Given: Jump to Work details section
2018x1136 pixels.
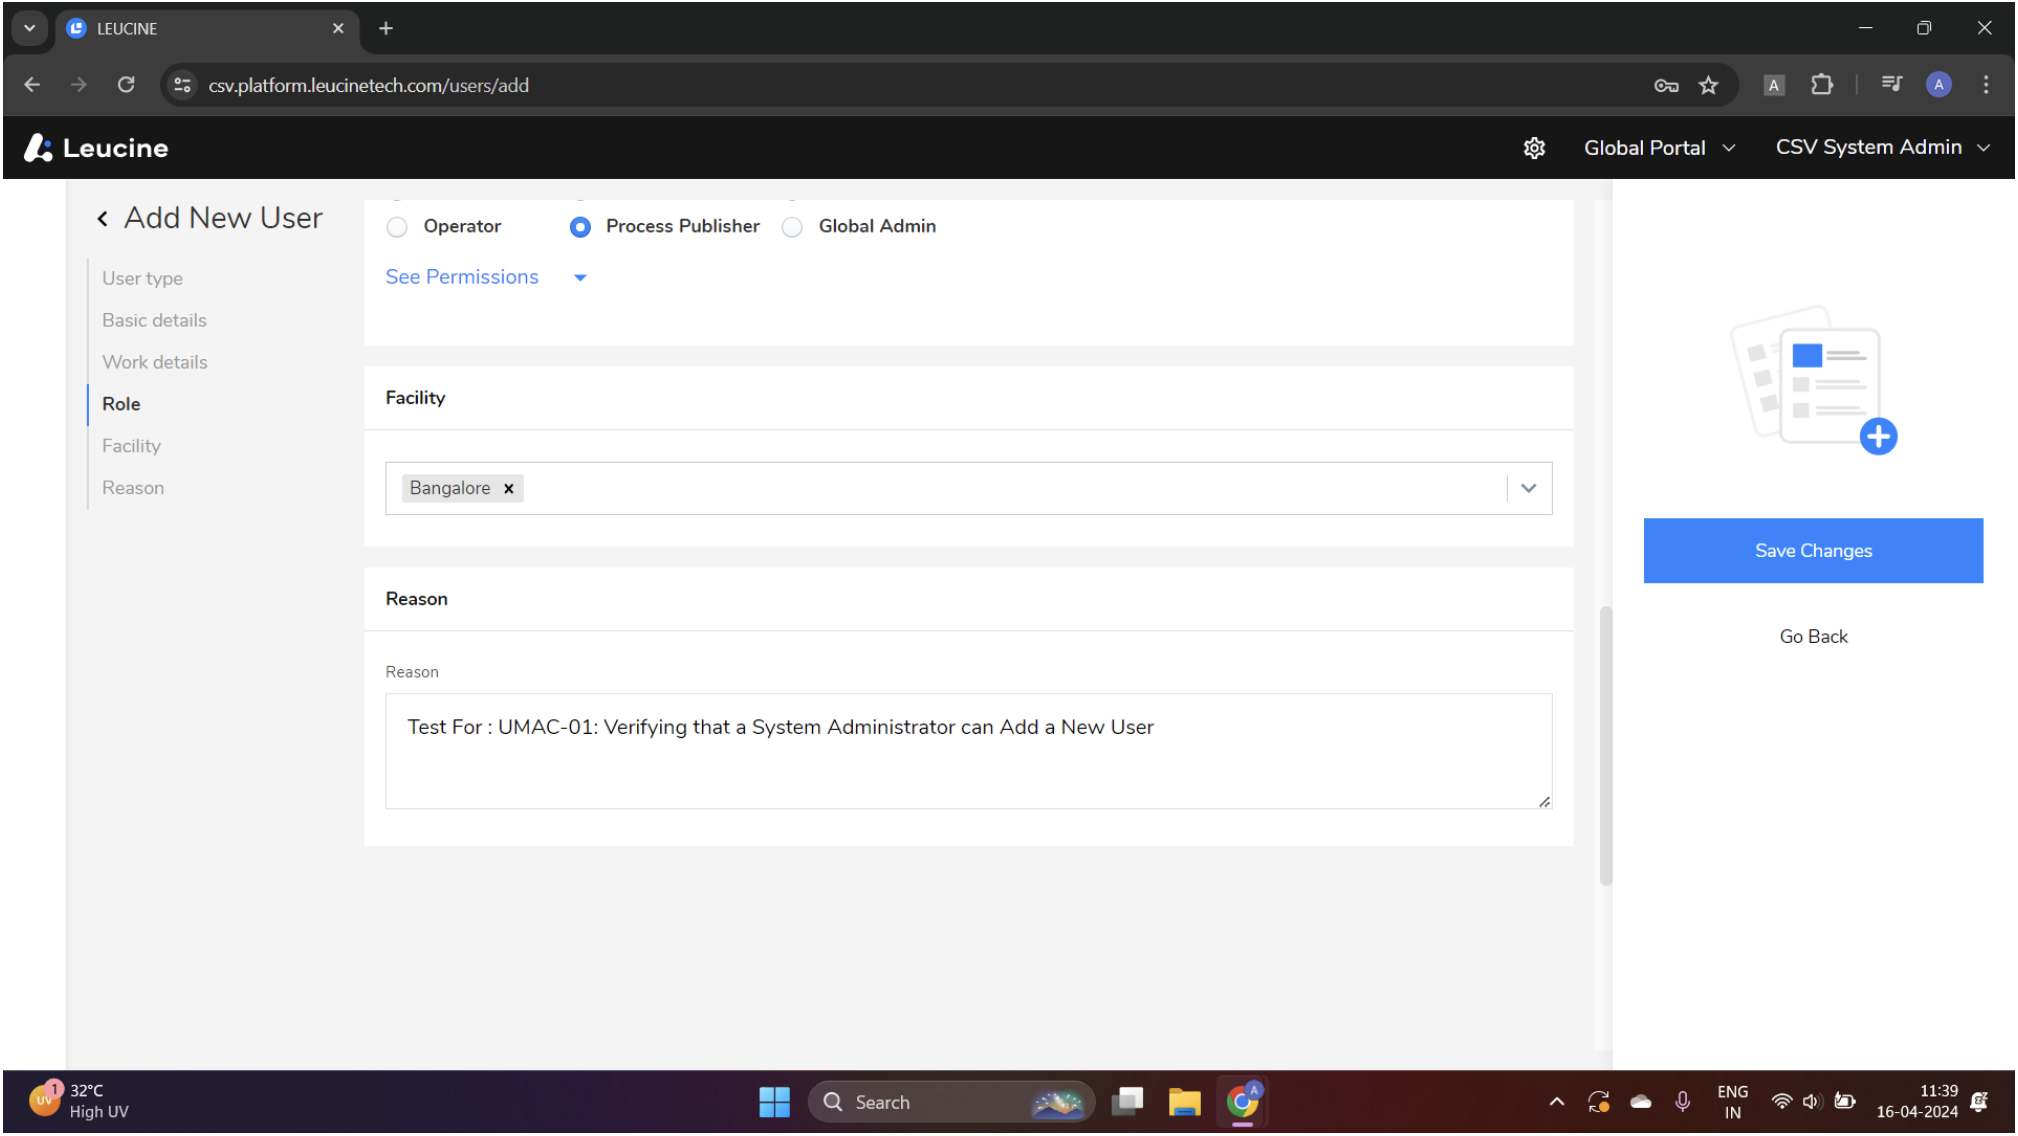Looking at the screenshot, I should point(155,363).
